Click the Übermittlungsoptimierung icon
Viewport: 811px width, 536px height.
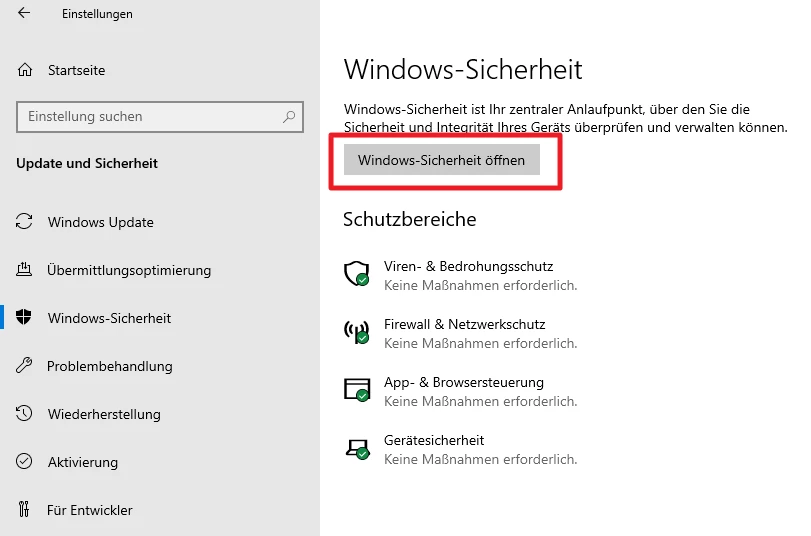click(x=26, y=270)
